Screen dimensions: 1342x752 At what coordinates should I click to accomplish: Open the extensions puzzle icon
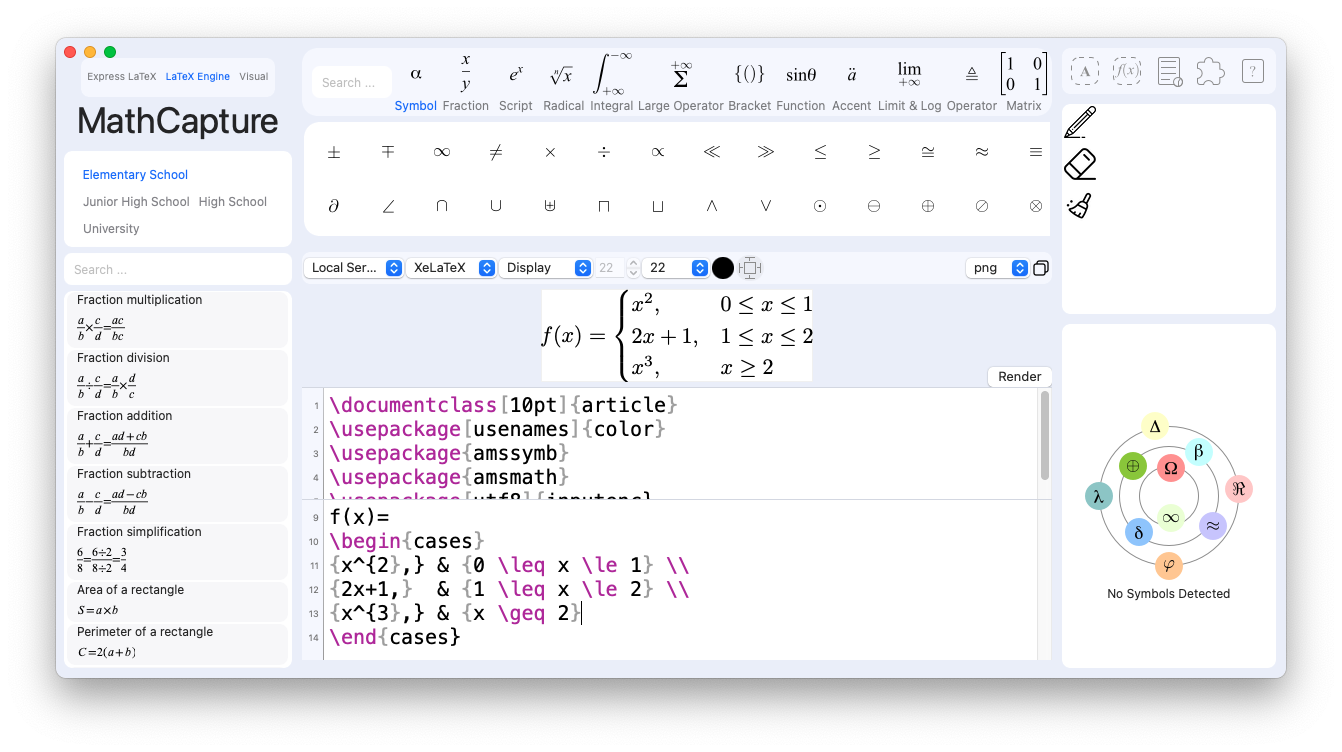tap(1210, 70)
